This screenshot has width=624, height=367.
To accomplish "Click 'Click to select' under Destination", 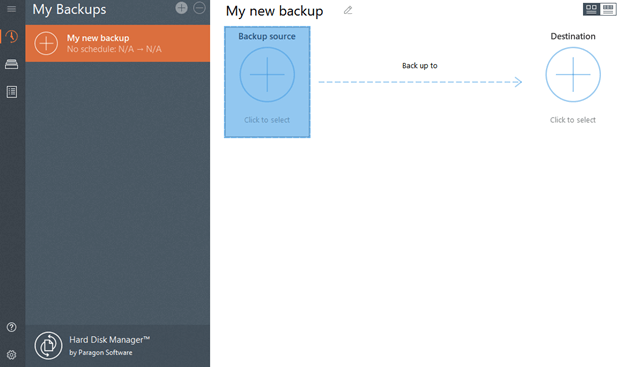I will pyautogui.click(x=573, y=120).
